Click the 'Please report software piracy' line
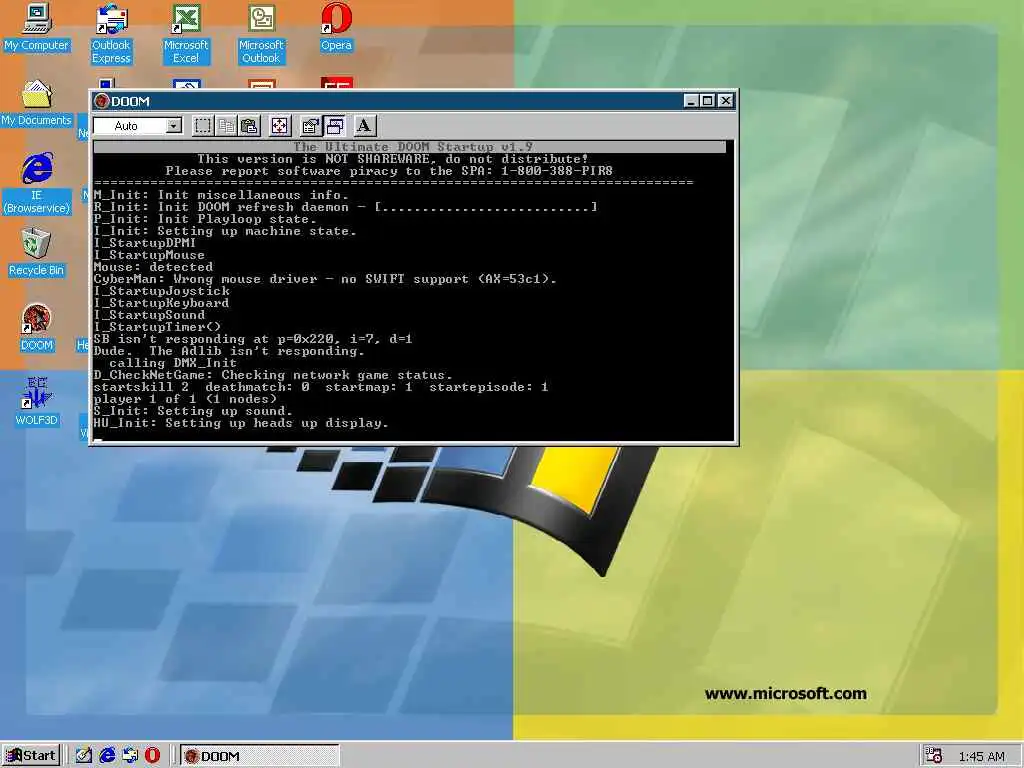Viewport: 1024px width, 768px height. (x=389, y=171)
